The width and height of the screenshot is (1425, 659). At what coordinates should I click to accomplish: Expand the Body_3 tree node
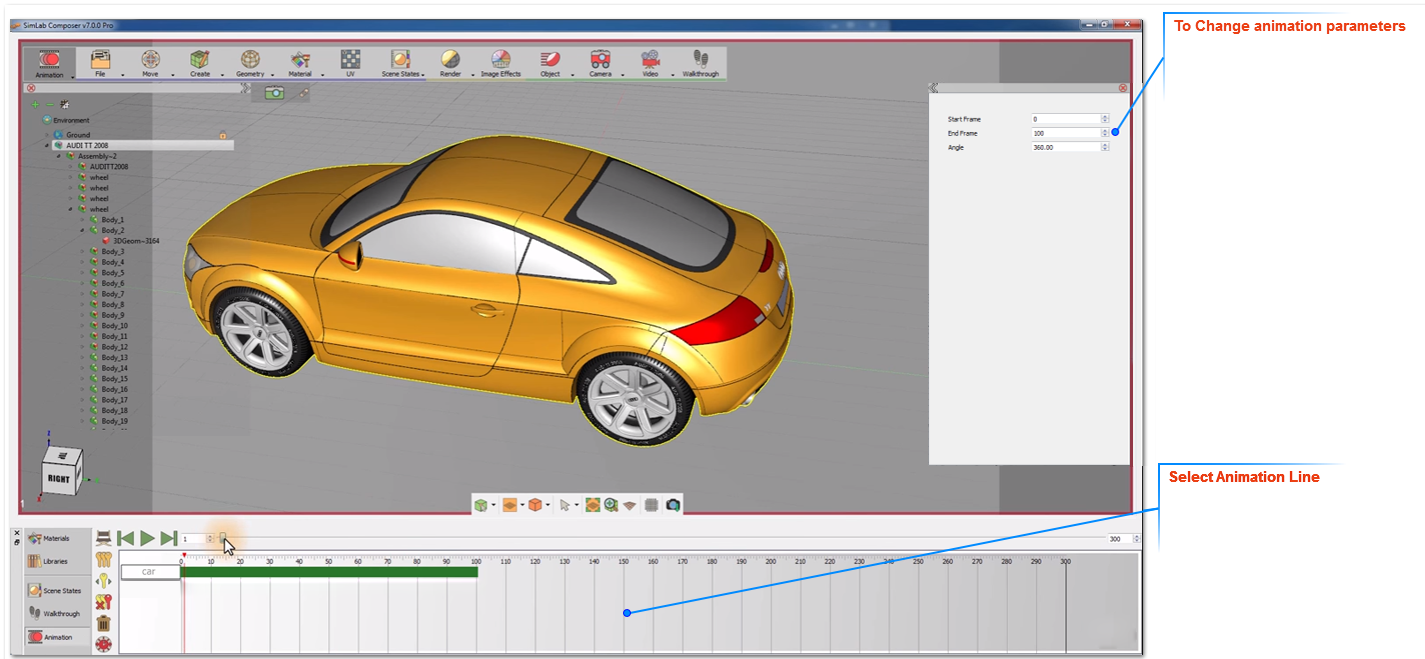pyautogui.click(x=83, y=251)
